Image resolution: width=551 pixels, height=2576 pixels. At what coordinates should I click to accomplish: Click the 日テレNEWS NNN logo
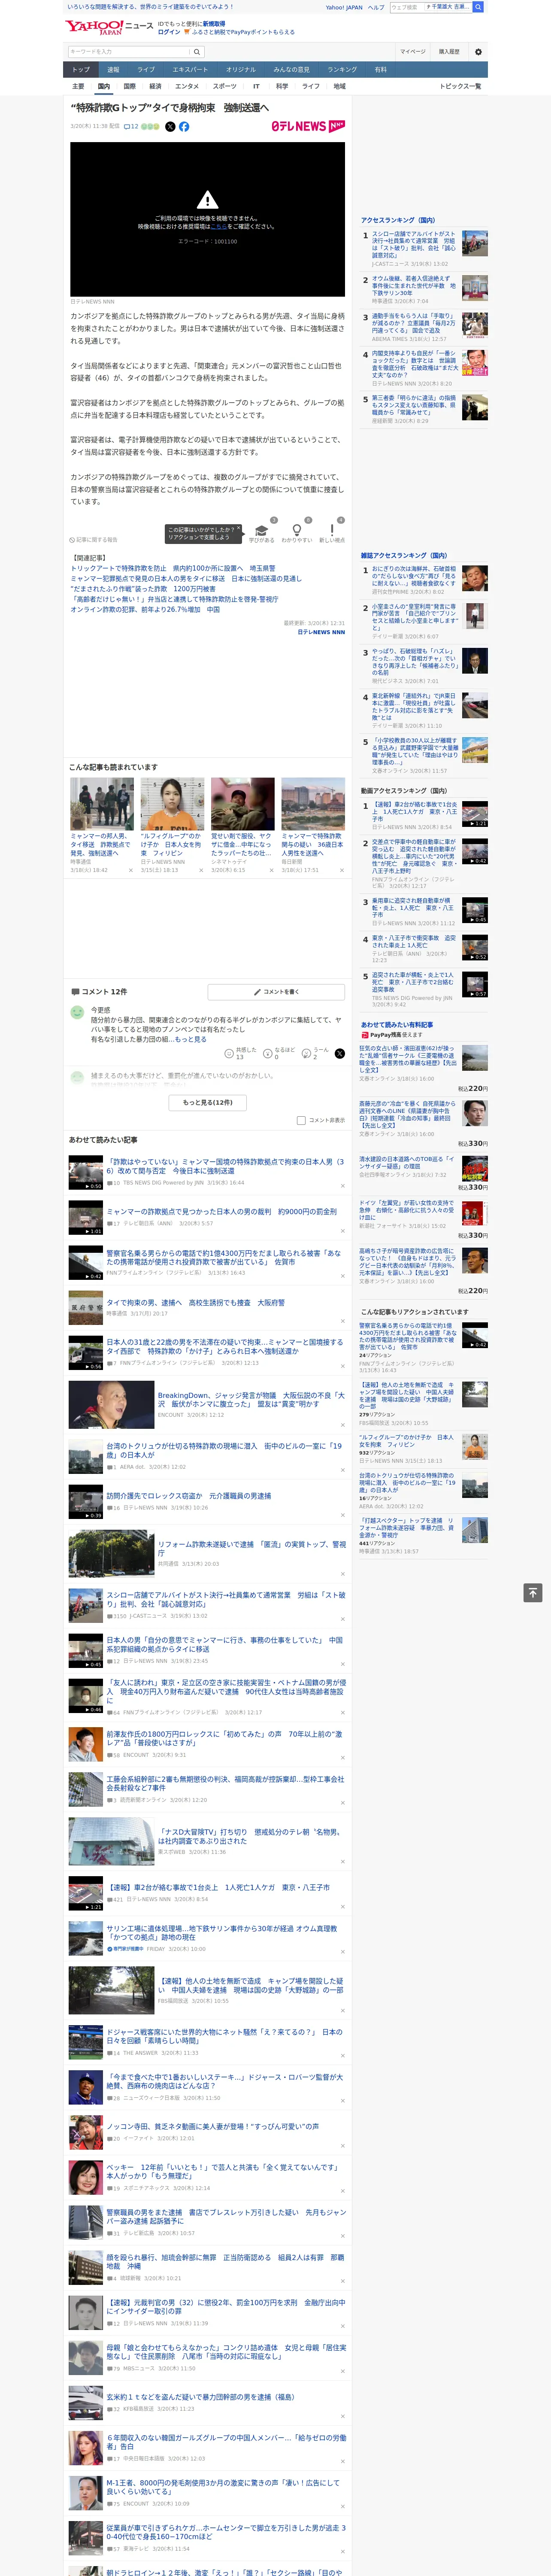coord(308,126)
